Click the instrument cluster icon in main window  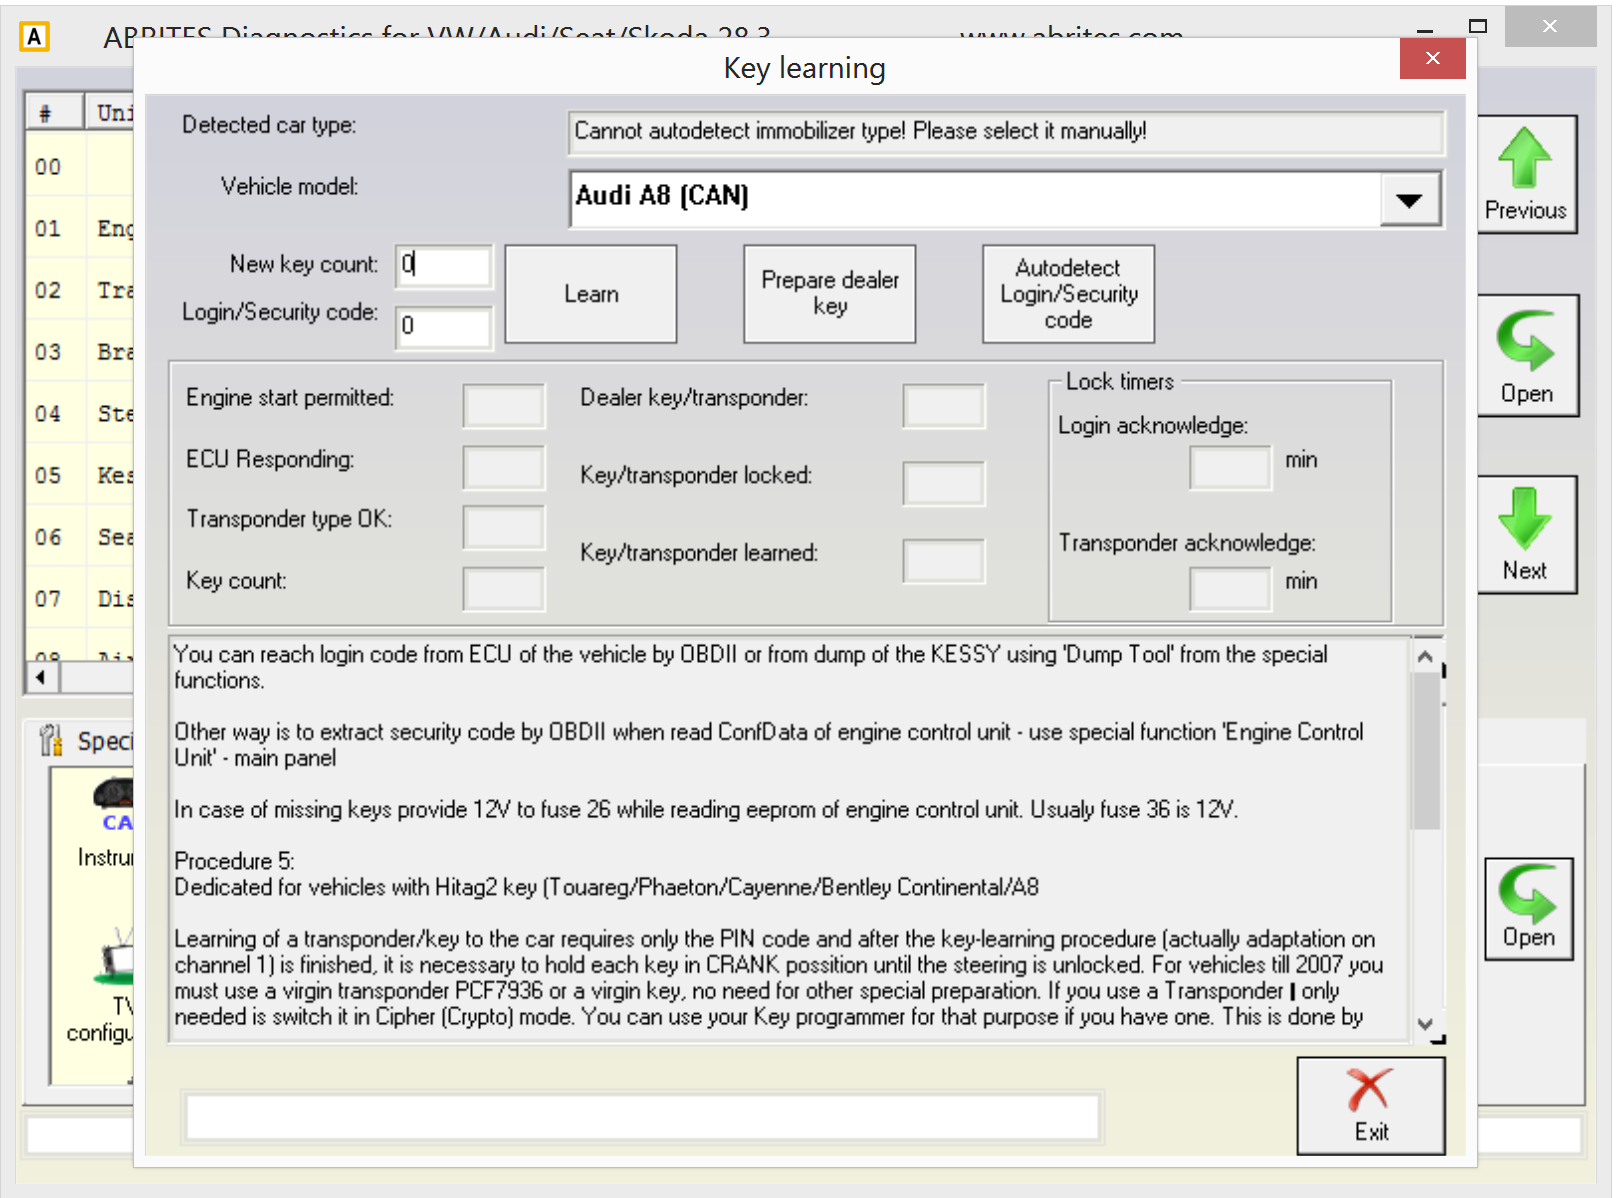click(114, 796)
